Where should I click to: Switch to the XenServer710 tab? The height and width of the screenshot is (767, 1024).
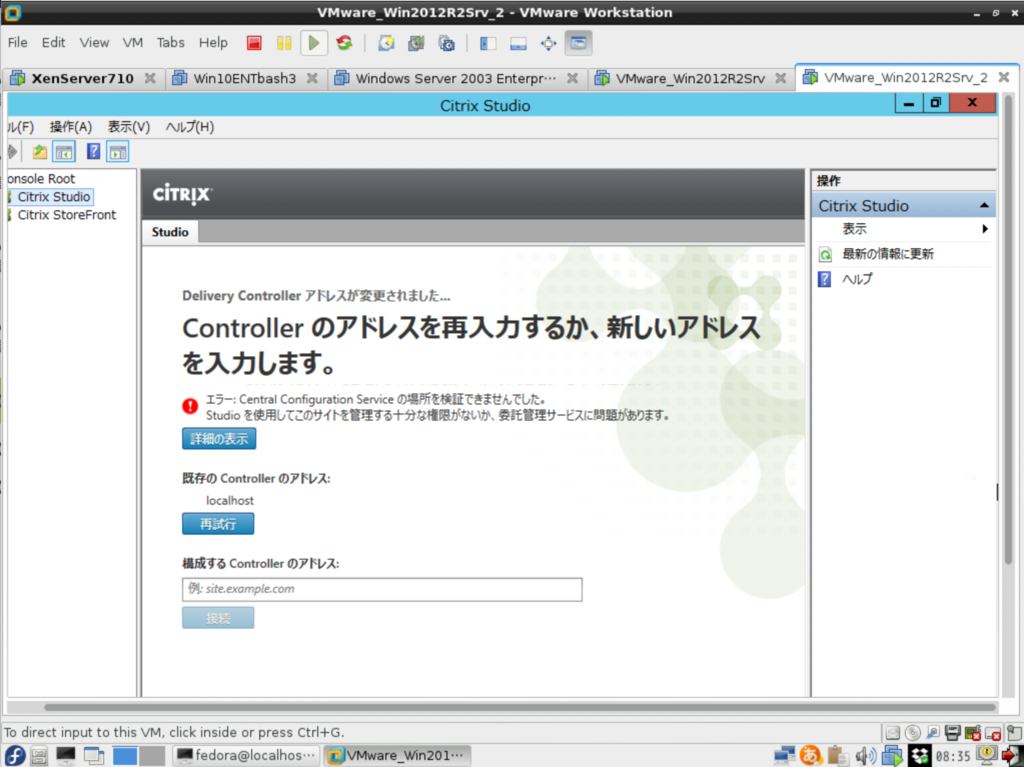coord(82,78)
